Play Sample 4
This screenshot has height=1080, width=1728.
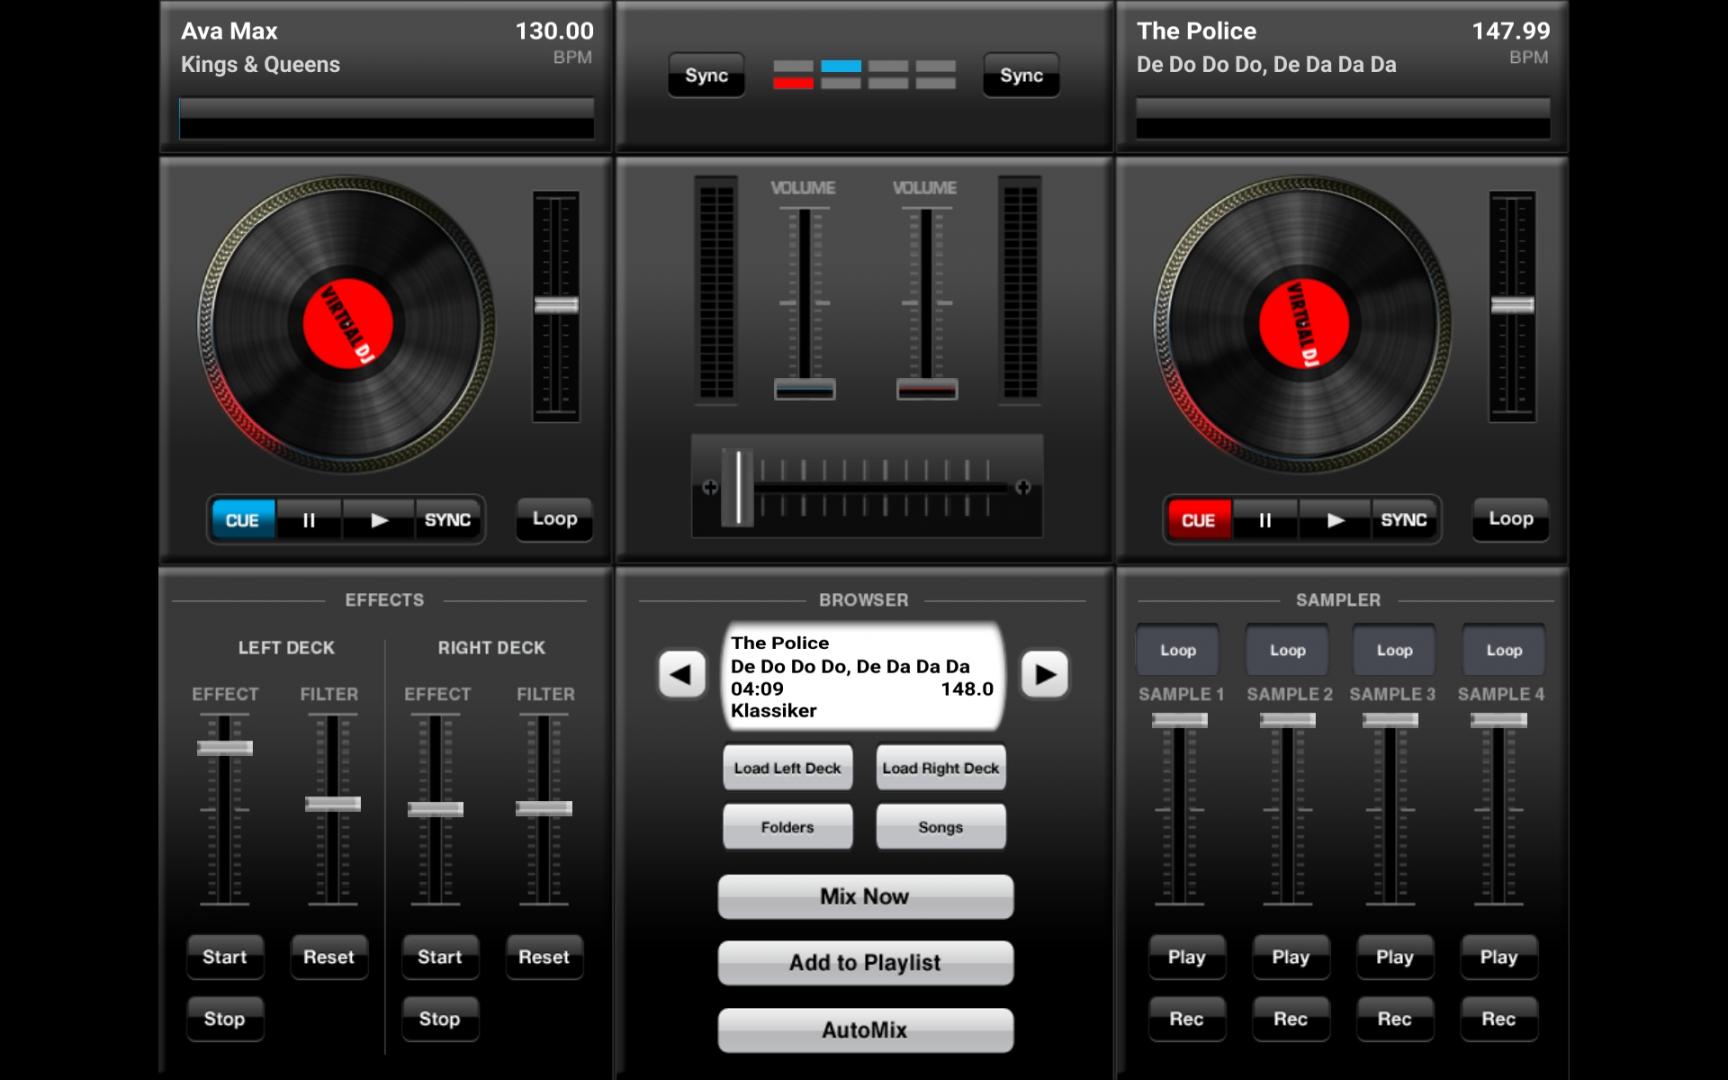click(1499, 957)
